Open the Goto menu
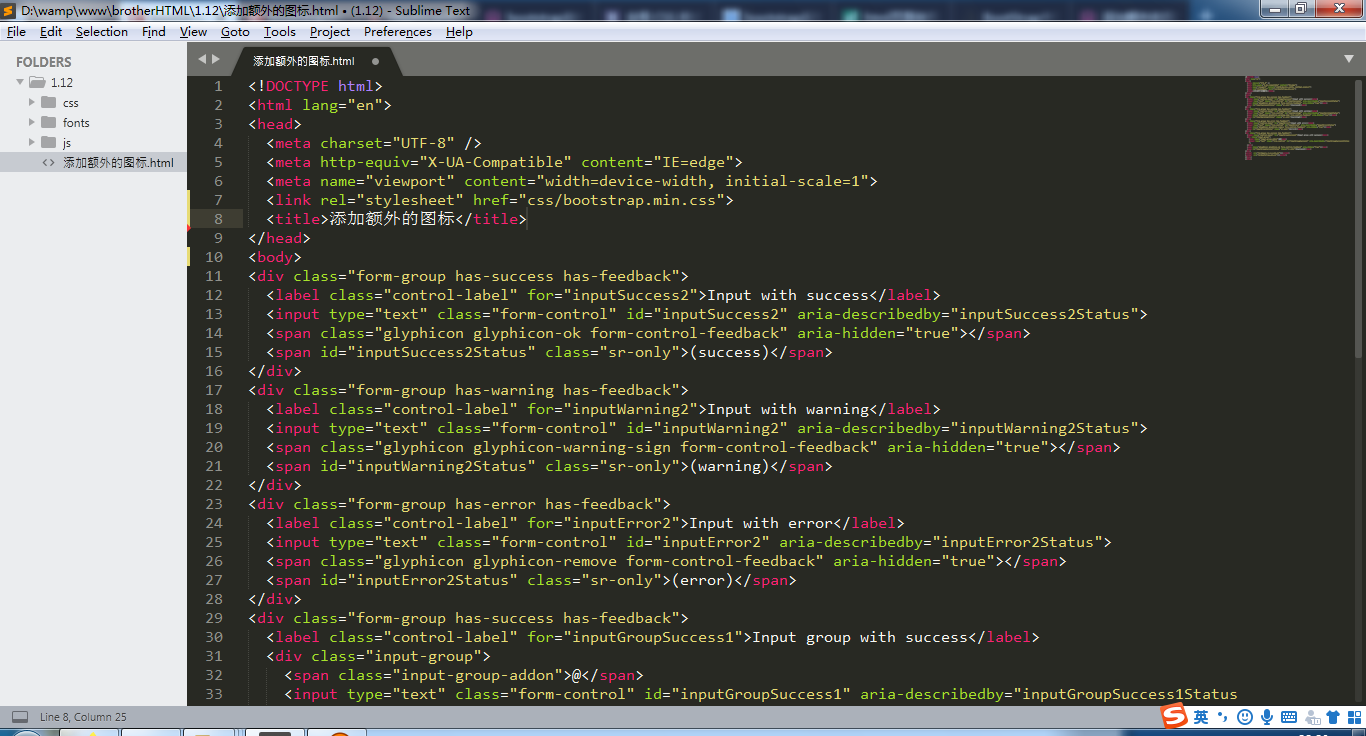 235,32
